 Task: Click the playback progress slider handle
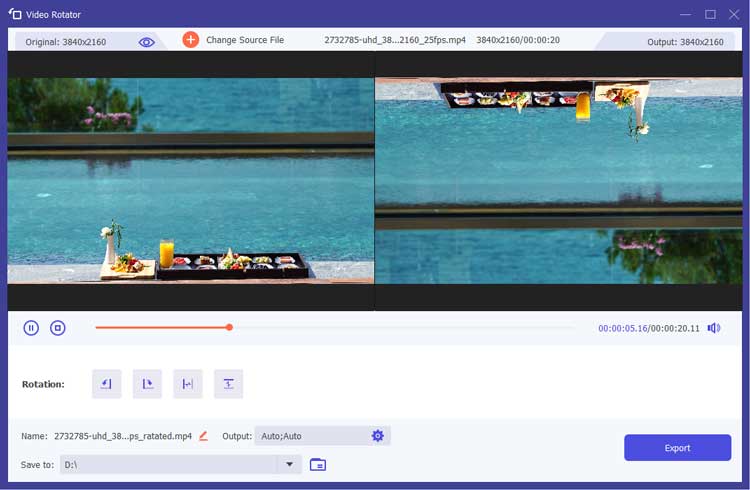click(x=229, y=327)
